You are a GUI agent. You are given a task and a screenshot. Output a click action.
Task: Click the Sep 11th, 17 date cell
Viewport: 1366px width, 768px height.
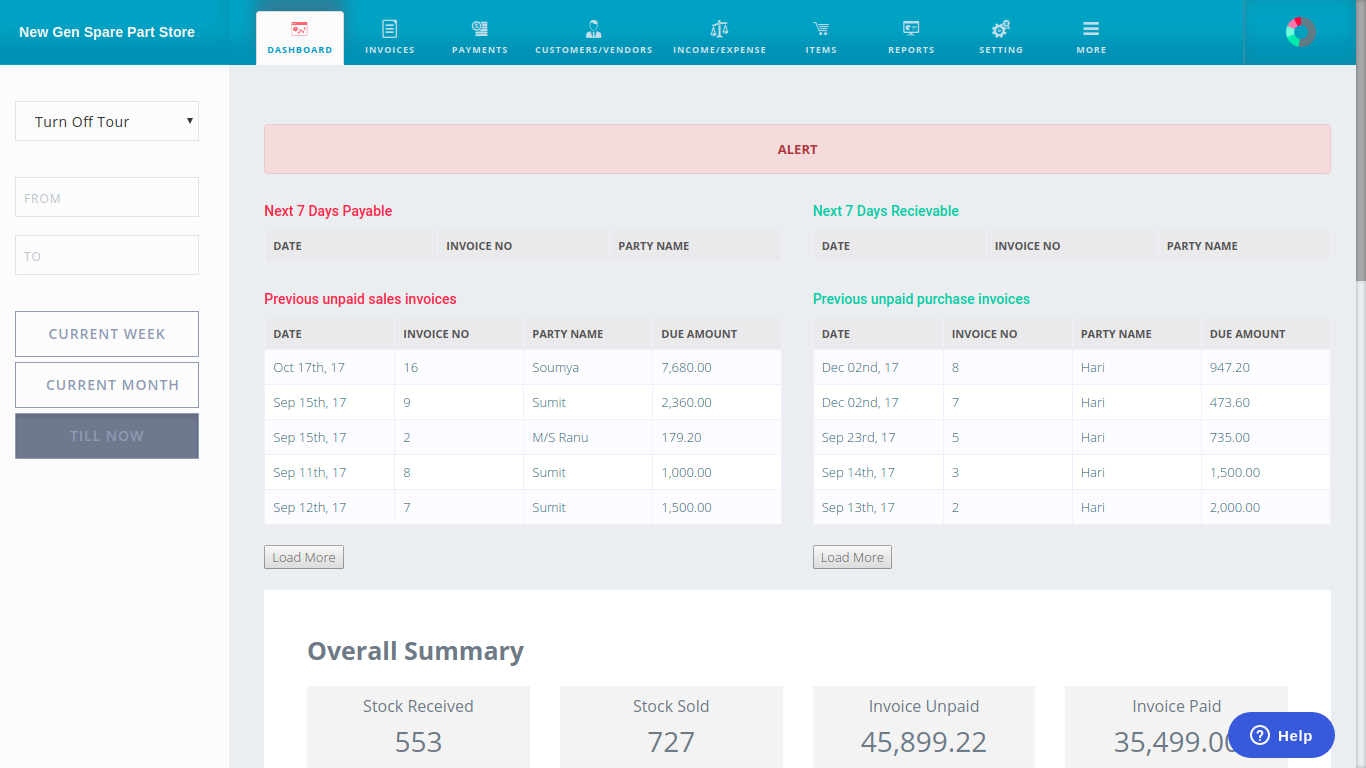(x=310, y=472)
